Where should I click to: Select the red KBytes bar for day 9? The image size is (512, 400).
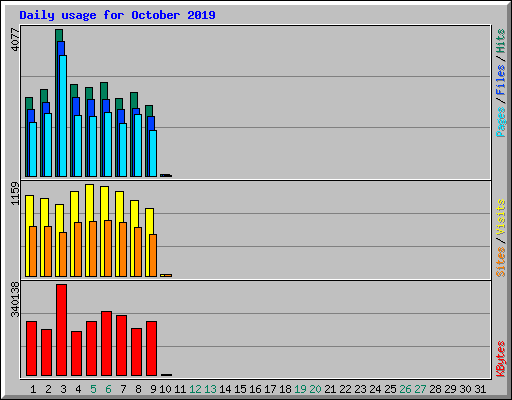click(x=151, y=348)
